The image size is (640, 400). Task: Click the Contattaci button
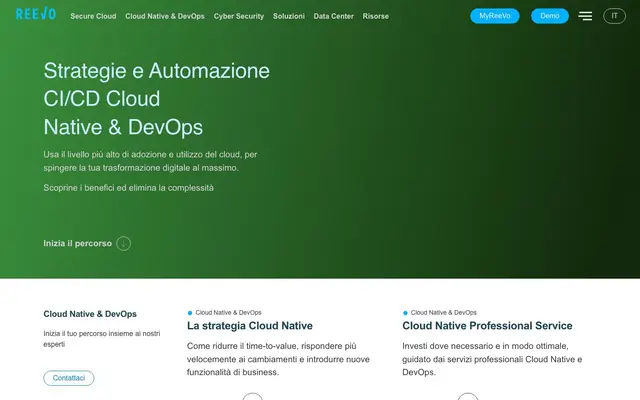pyautogui.click(x=69, y=378)
